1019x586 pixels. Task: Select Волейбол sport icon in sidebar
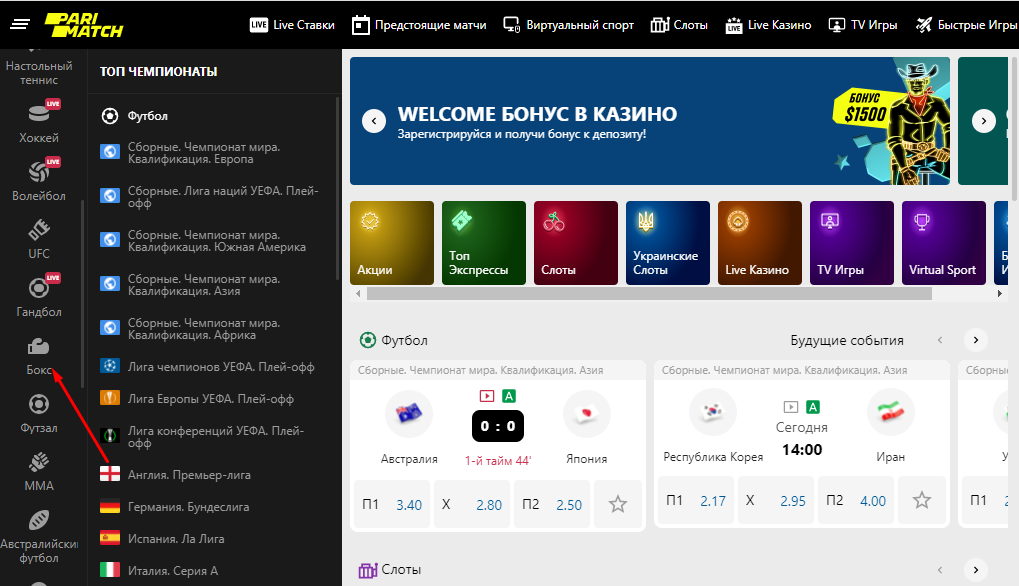pos(39,171)
